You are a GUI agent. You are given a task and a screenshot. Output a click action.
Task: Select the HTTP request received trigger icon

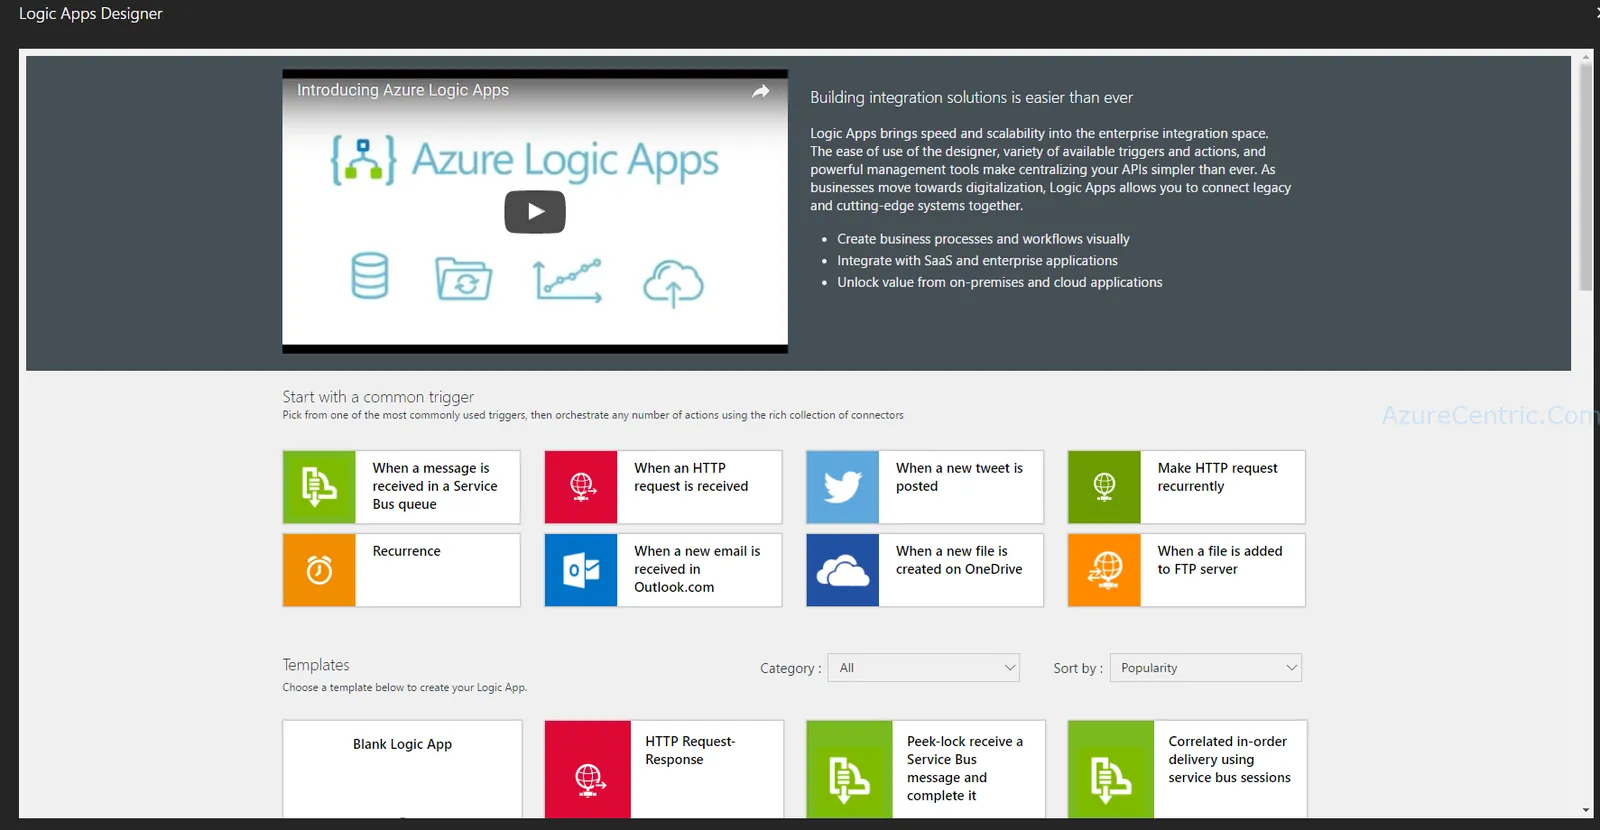pos(581,487)
